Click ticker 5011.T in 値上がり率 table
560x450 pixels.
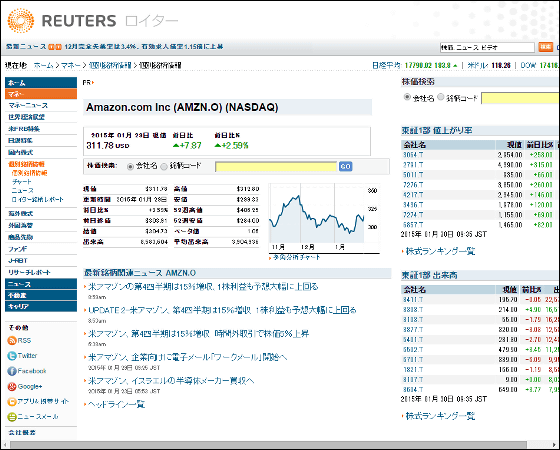pos(413,175)
